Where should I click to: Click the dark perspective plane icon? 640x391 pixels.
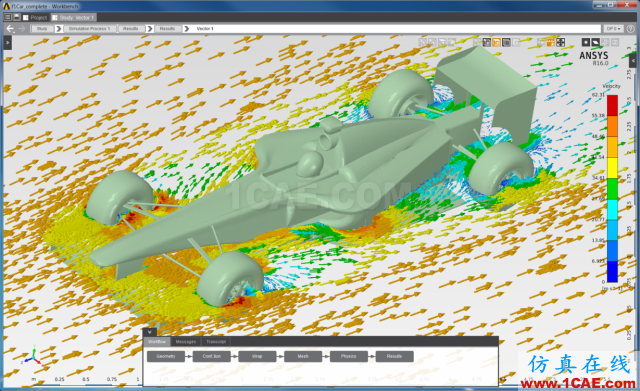coord(596,42)
